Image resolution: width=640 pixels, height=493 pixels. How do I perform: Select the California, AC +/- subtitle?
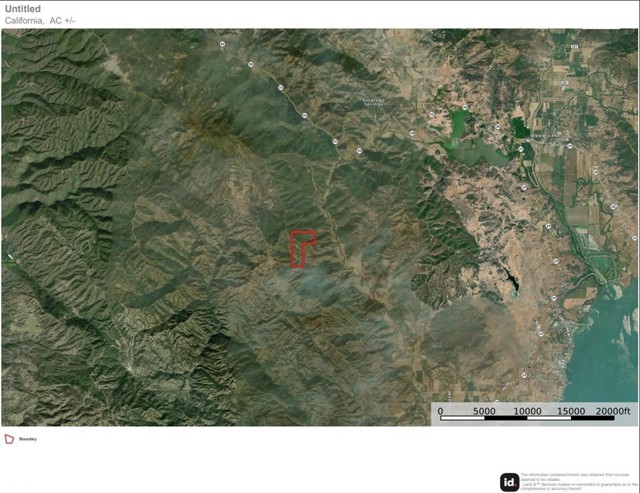[40, 20]
